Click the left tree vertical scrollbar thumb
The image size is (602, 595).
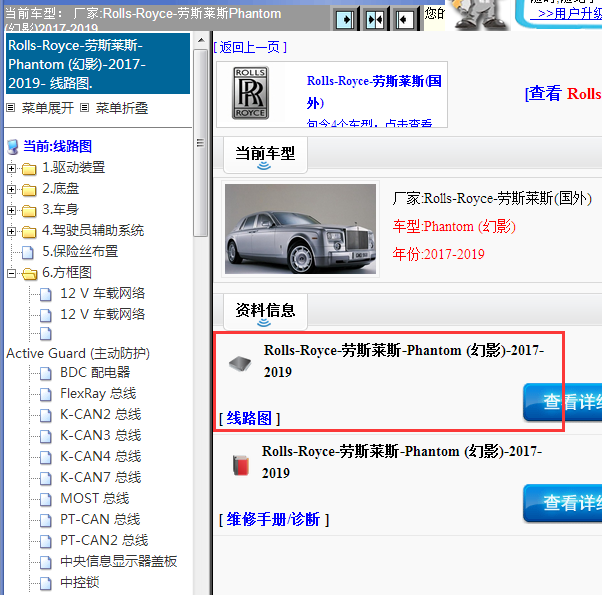coord(201,143)
